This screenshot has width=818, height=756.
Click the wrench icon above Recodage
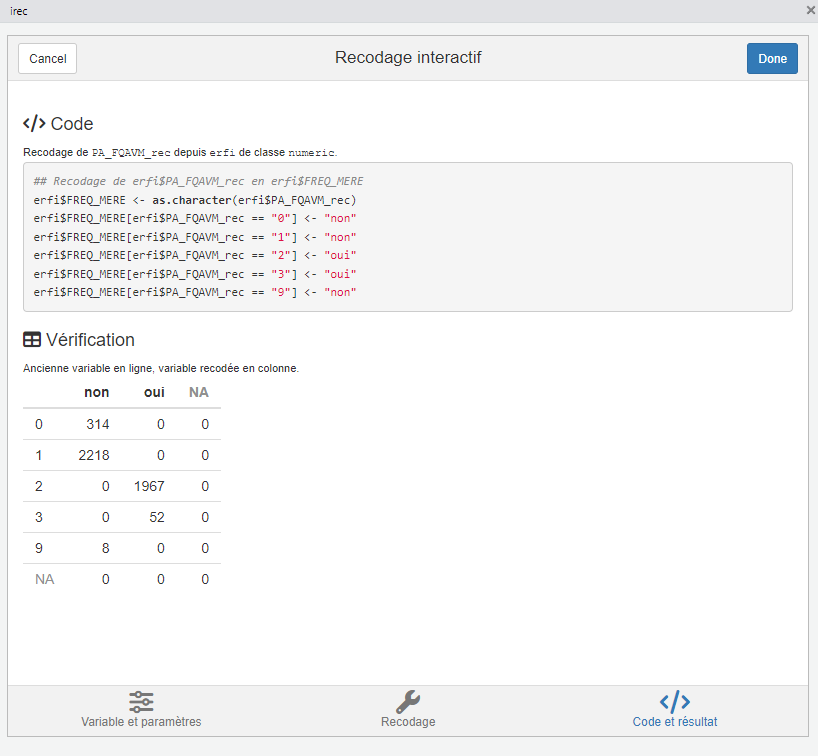[408, 701]
